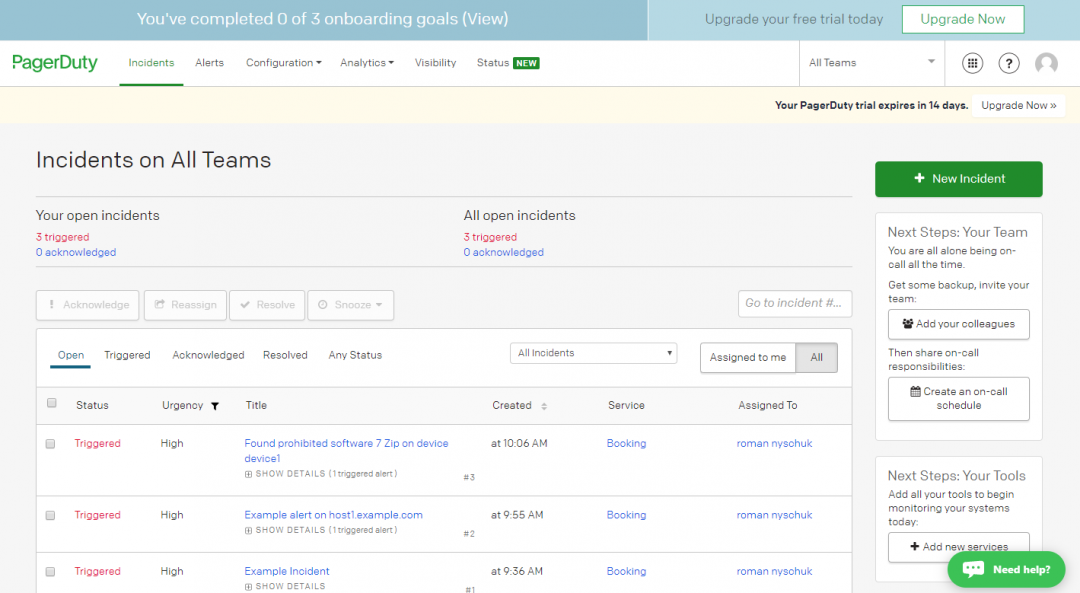Click the green New Incident button
Image resolution: width=1080 pixels, height=593 pixels.
tap(958, 179)
